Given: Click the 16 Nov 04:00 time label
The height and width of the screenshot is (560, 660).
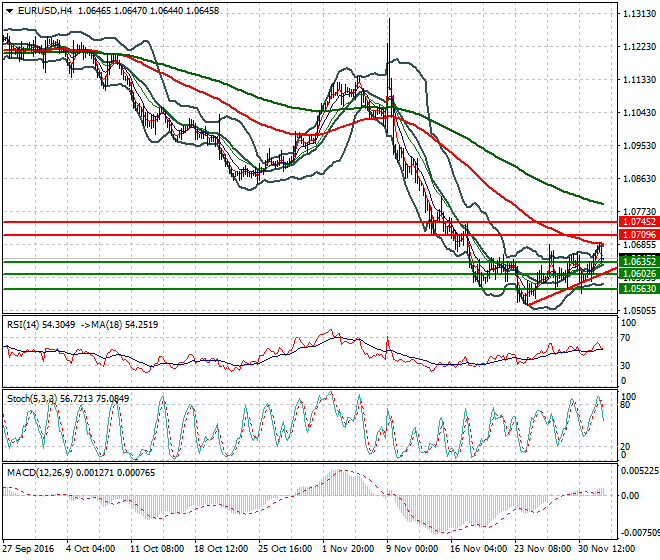Looking at the screenshot, I should pos(479,549).
